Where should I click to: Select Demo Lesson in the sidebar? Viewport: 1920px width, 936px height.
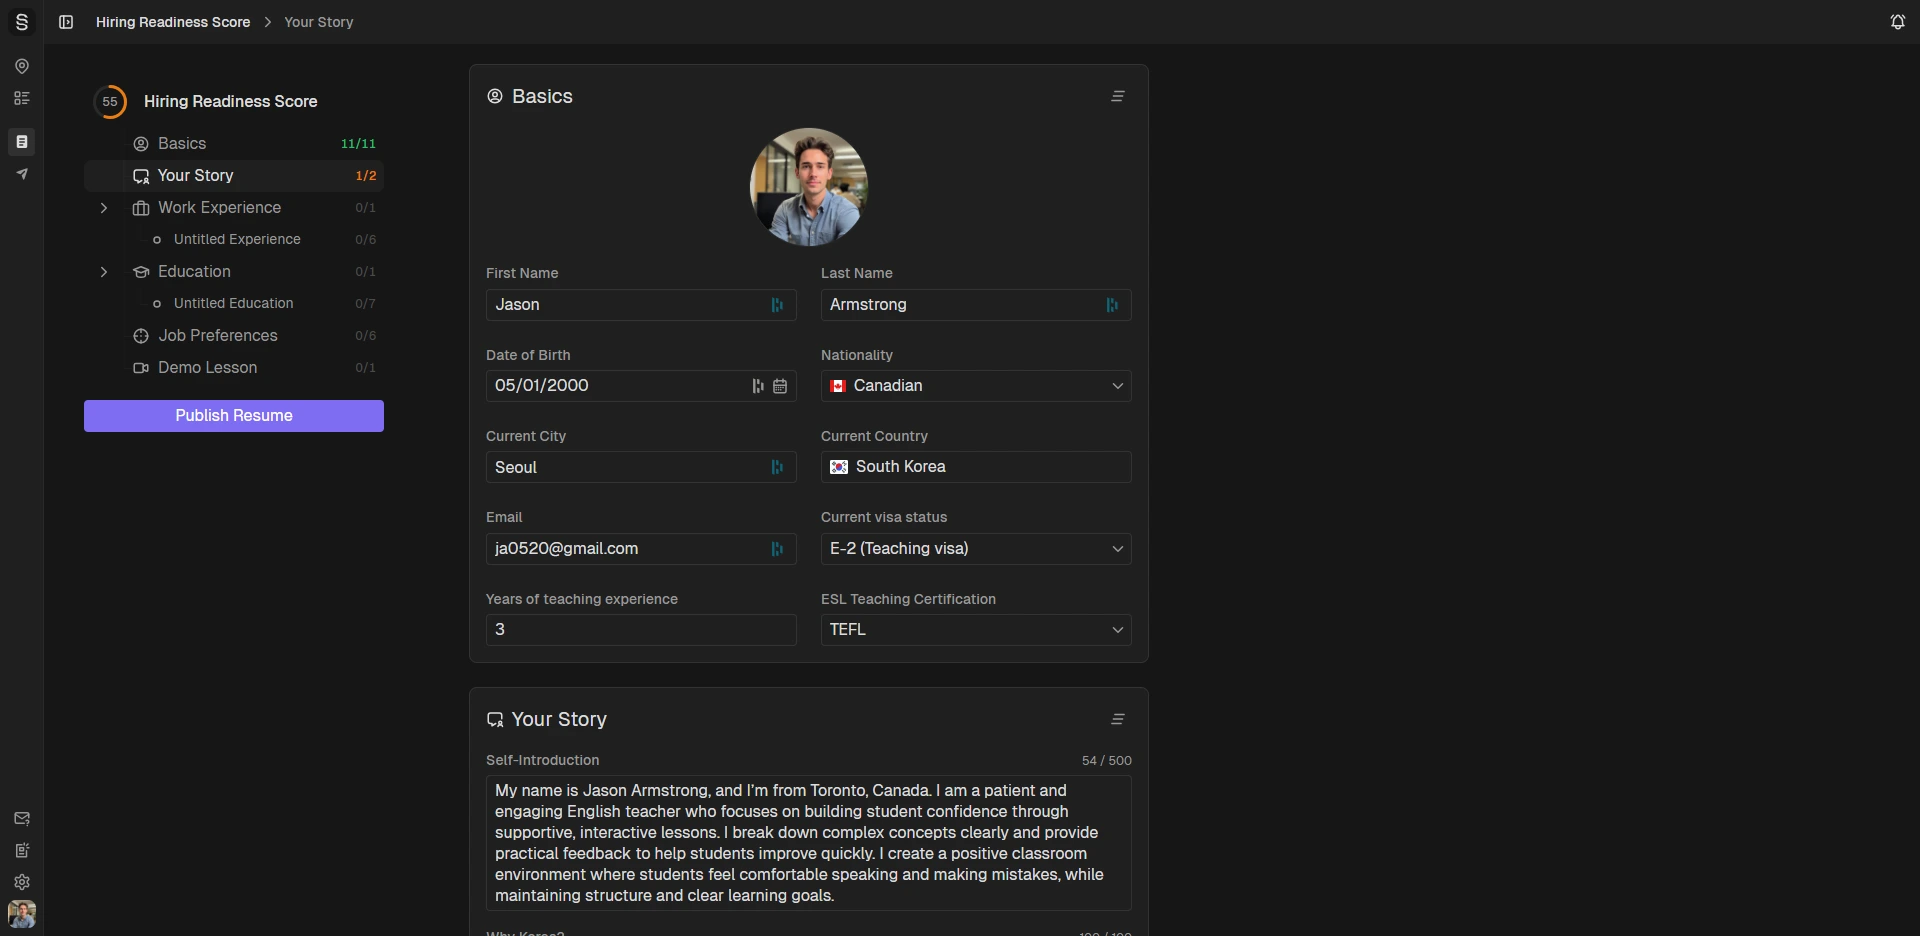pyautogui.click(x=207, y=368)
